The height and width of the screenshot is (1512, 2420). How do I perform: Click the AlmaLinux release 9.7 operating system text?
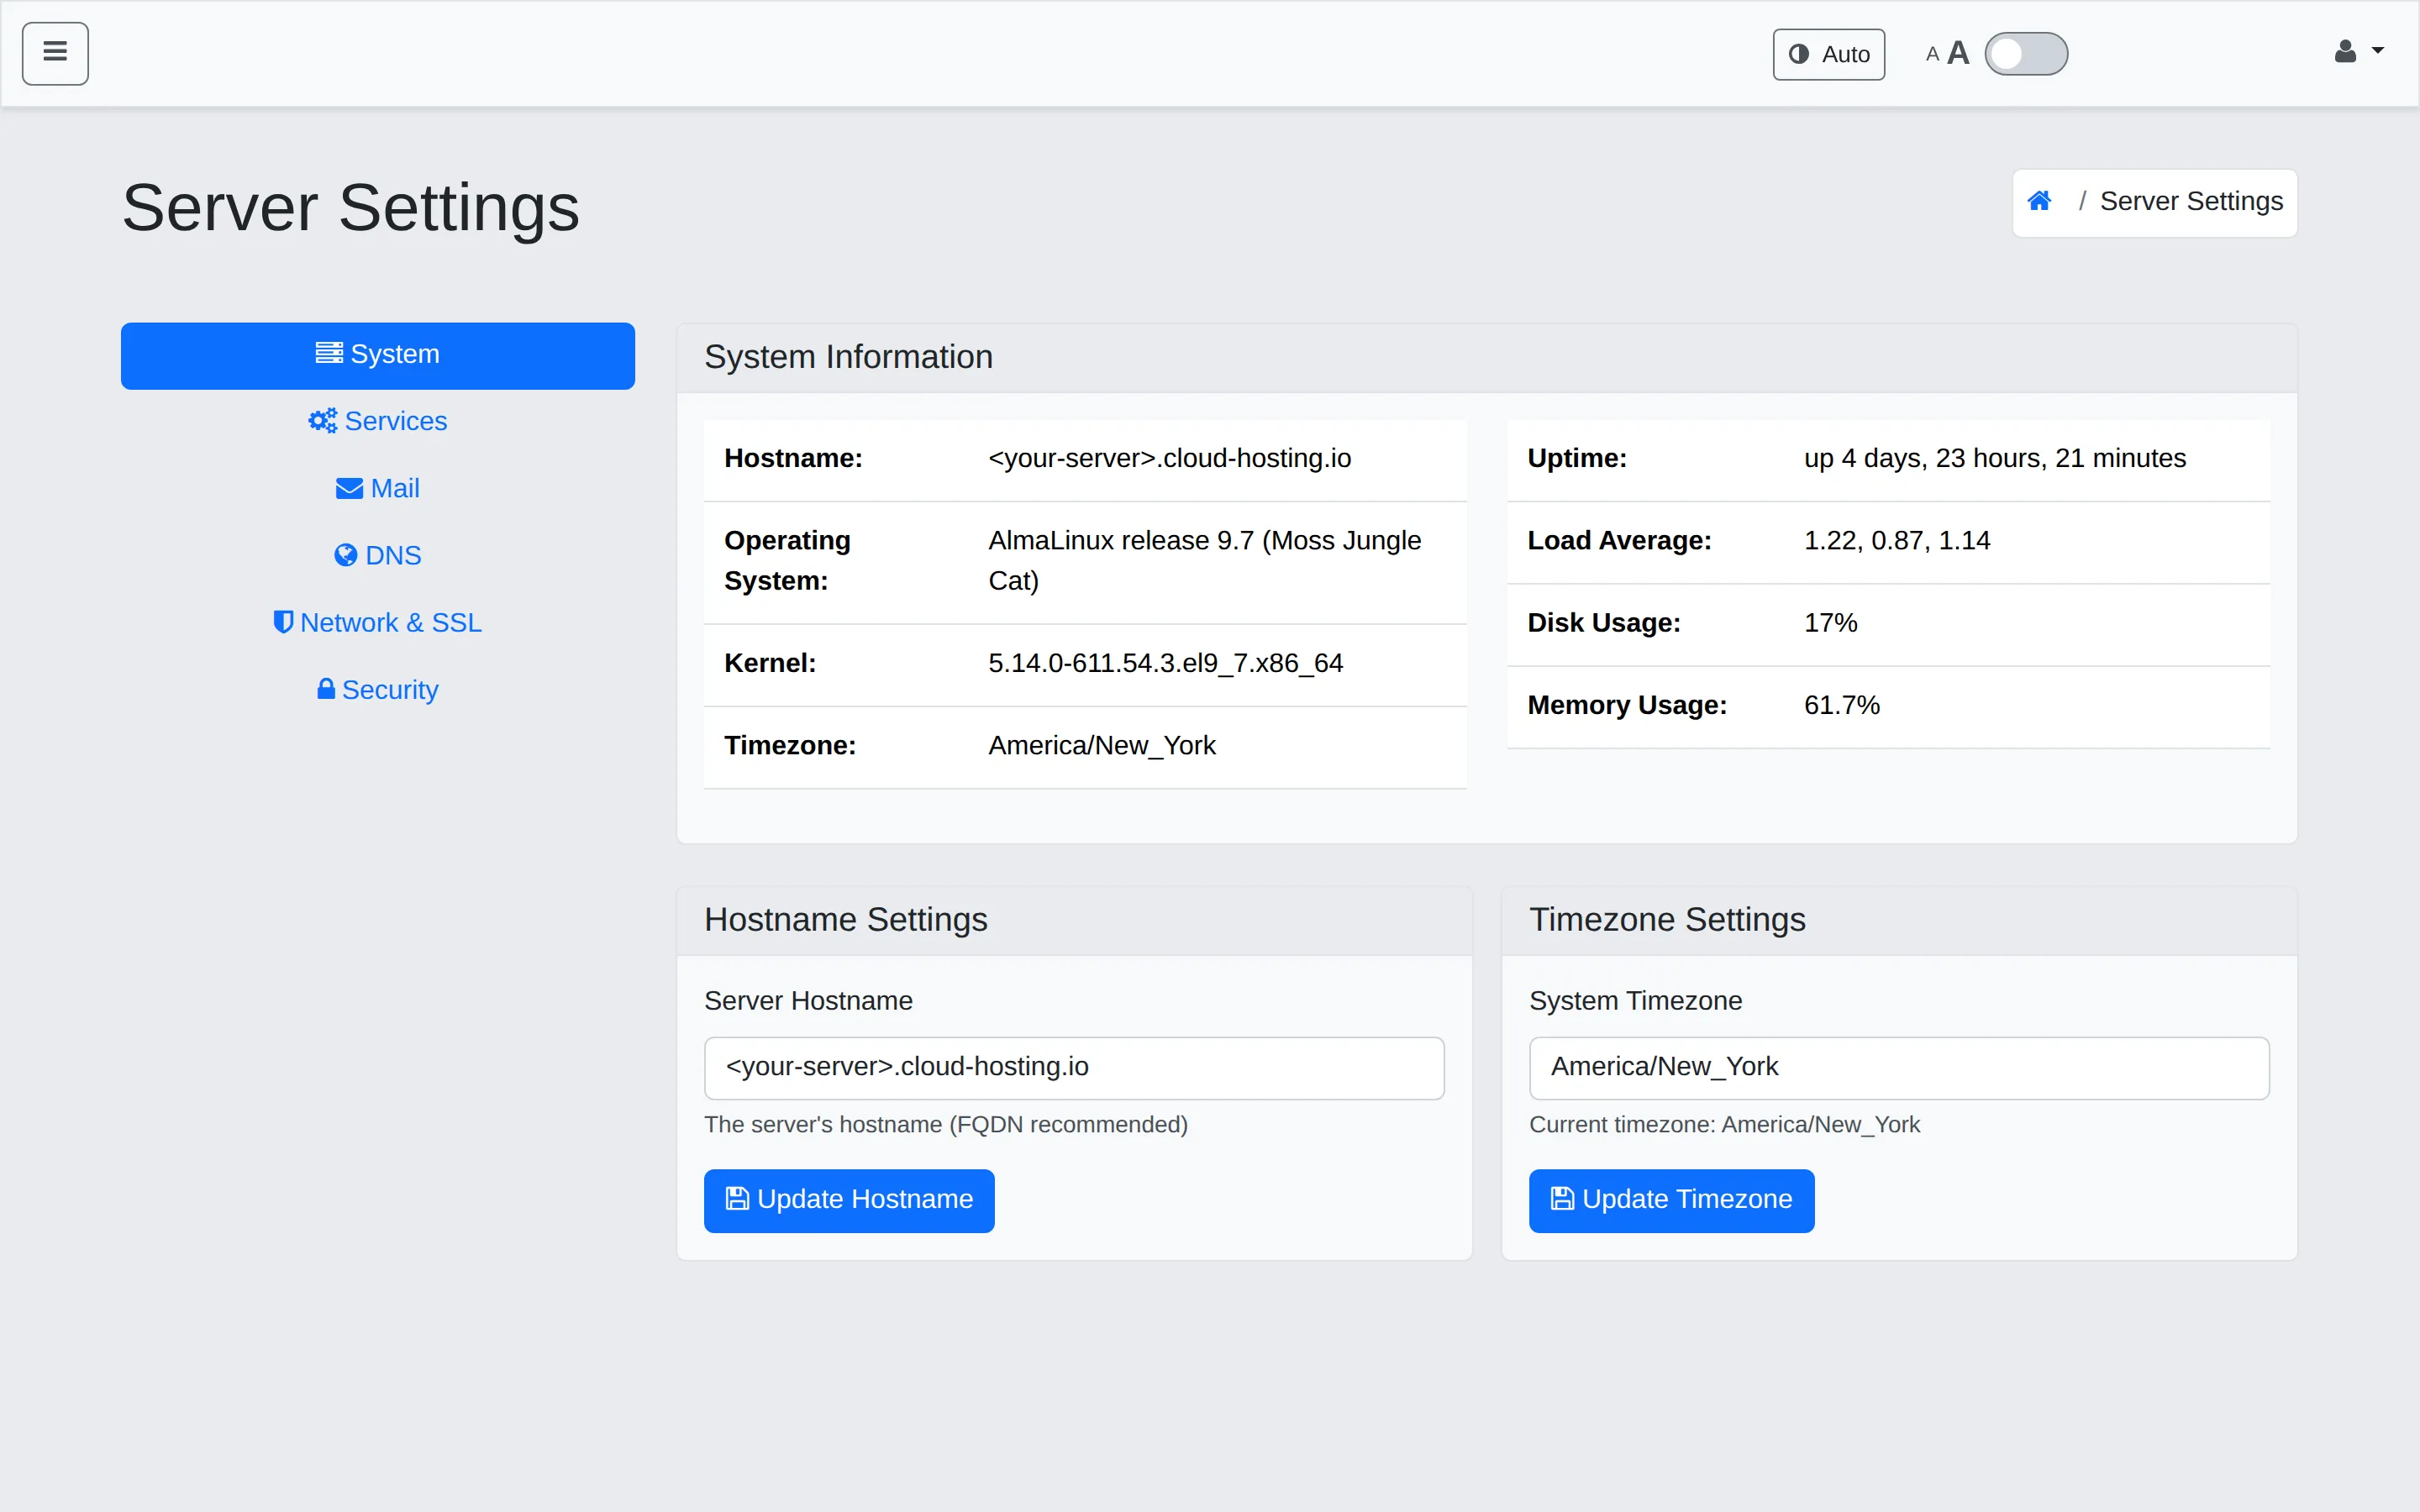point(1204,560)
